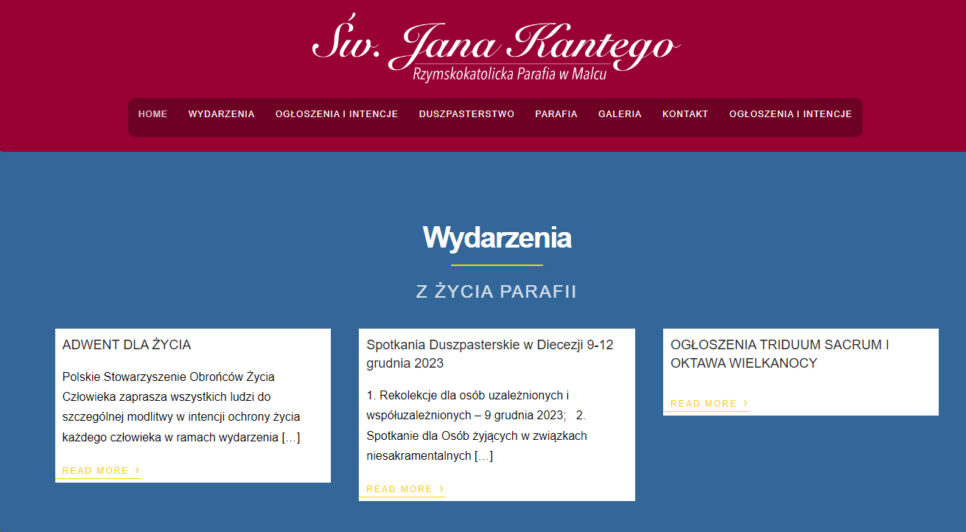Click the Adwent card excerpt about Polskie Stowarzyszenie

point(180,407)
